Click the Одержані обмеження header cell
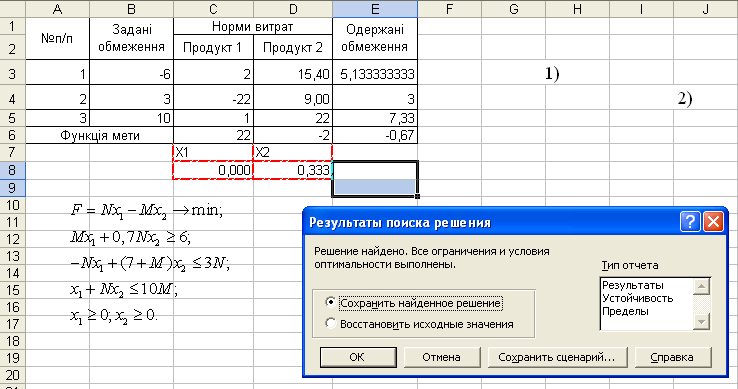This screenshot has height=389, width=738. 375,39
